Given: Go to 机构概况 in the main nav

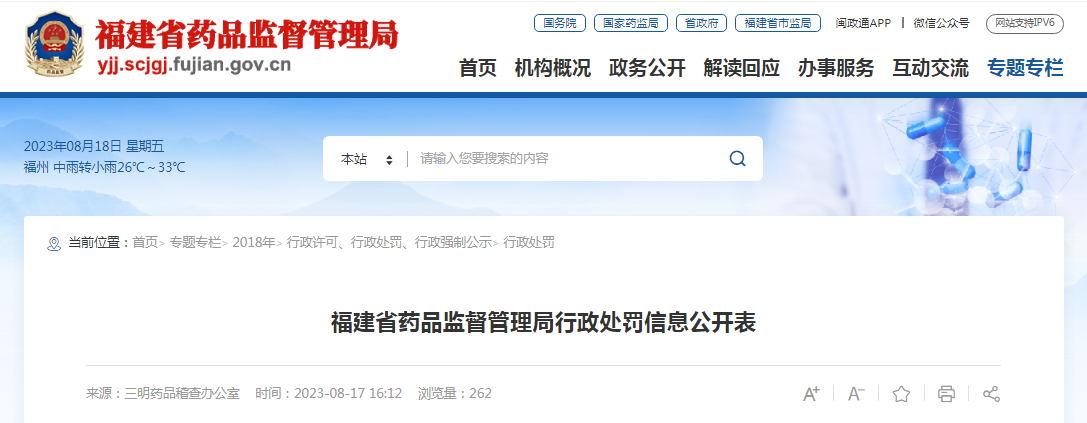Looking at the screenshot, I should (x=553, y=68).
